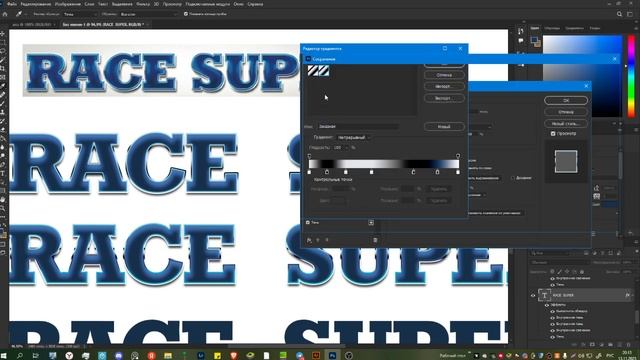Hide the Выполнить обводку stroke effect
The width and height of the screenshot is (640, 360).
[553, 311]
